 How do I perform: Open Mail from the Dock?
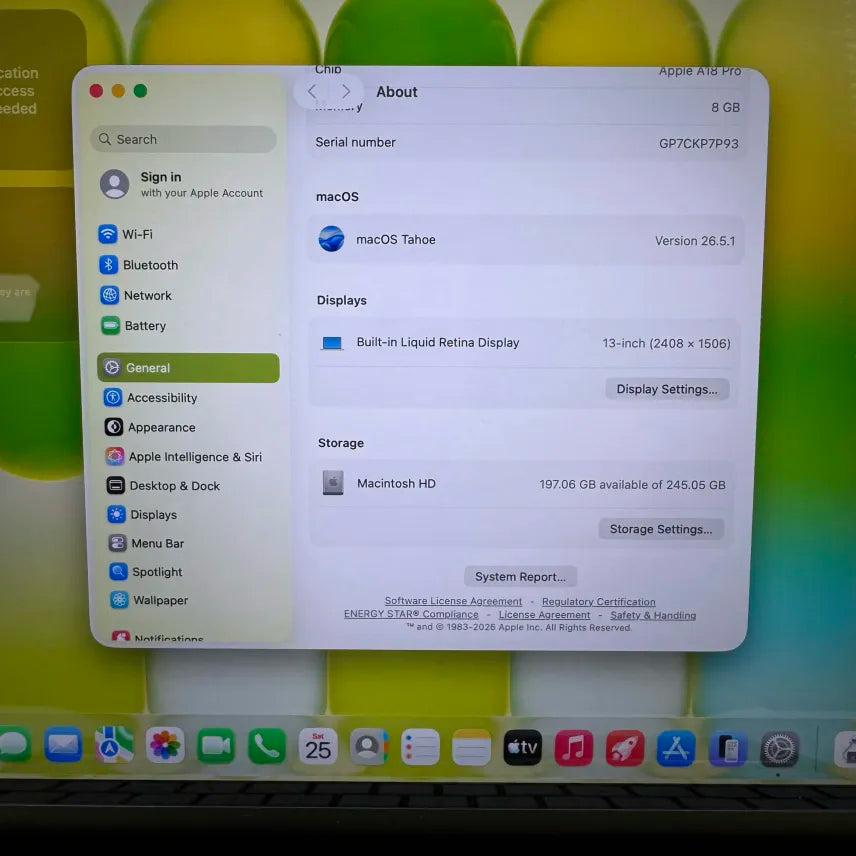coord(63,745)
